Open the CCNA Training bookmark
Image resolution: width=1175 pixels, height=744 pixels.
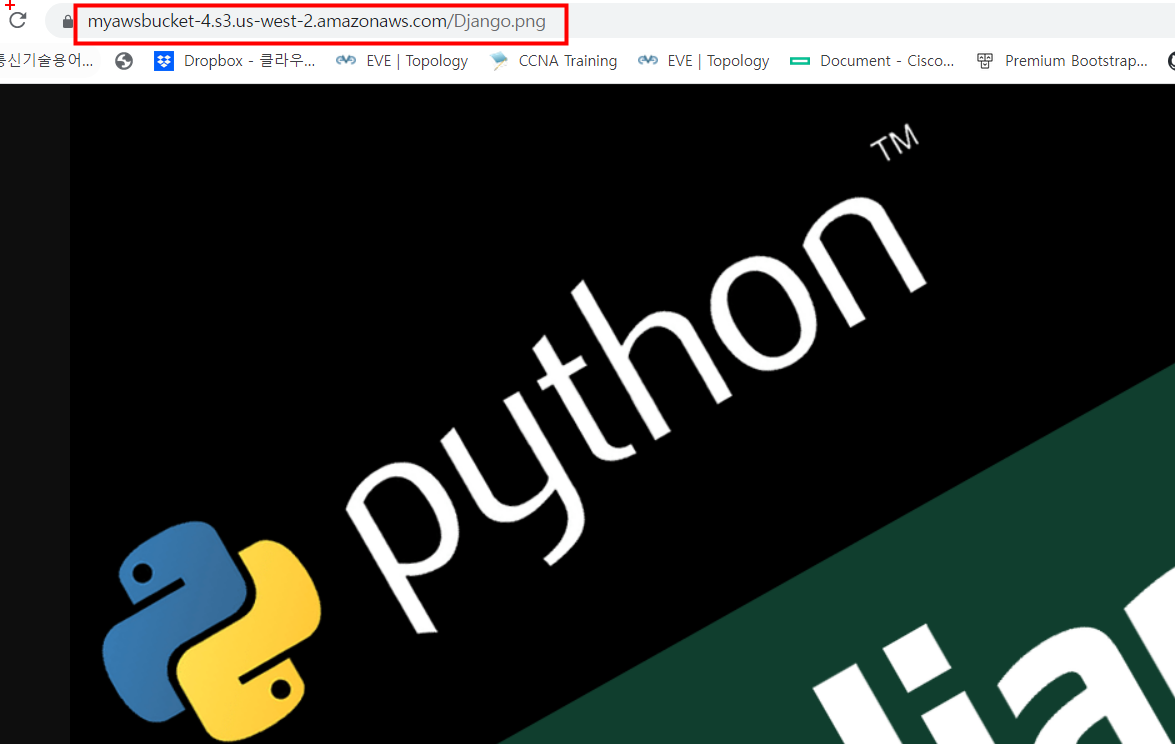point(553,61)
